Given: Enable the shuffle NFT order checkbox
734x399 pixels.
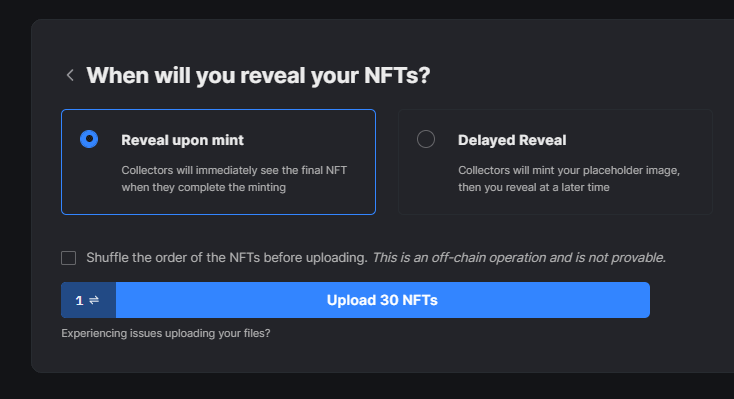Looking at the screenshot, I should pyautogui.click(x=68, y=258).
